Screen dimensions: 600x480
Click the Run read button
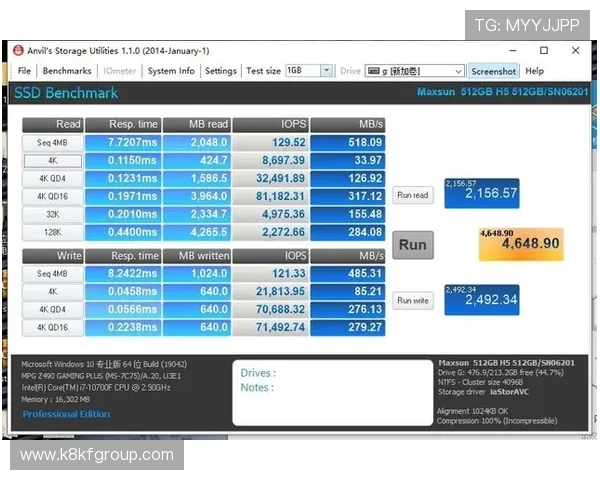pyautogui.click(x=413, y=195)
